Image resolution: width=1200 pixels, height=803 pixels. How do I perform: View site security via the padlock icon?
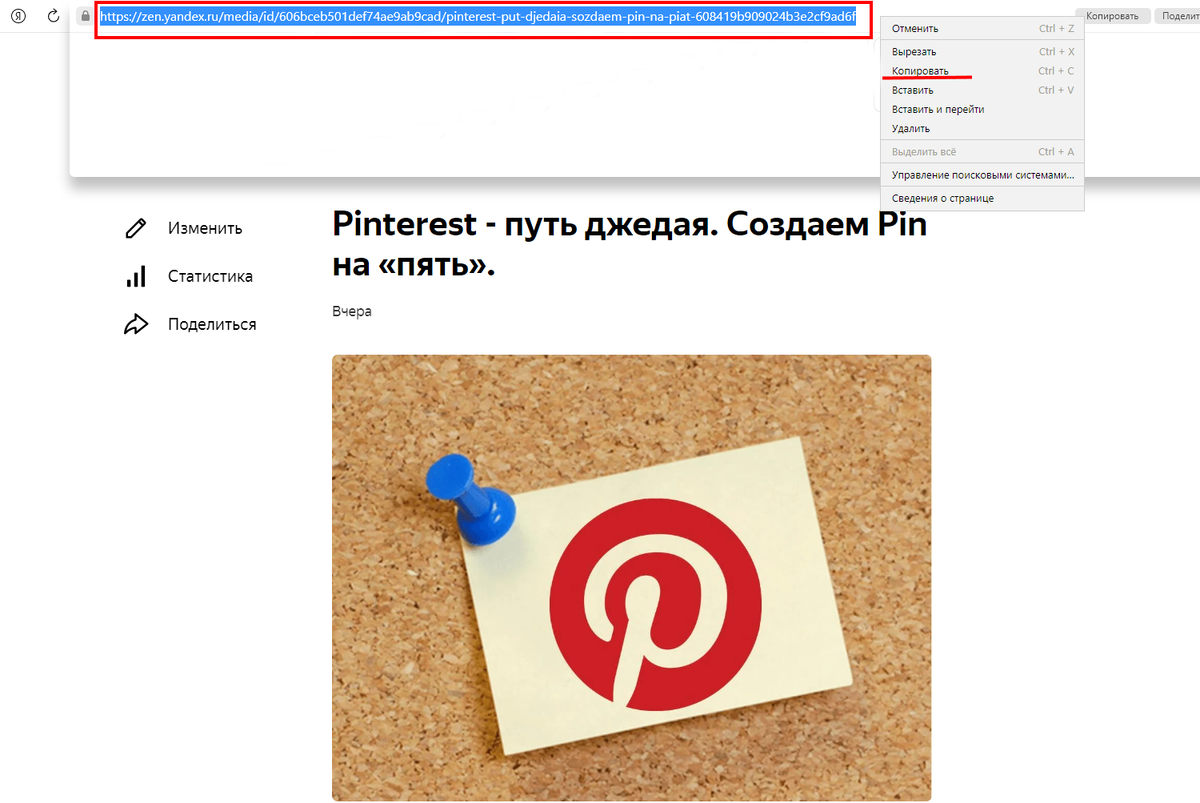[x=85, y=16]
